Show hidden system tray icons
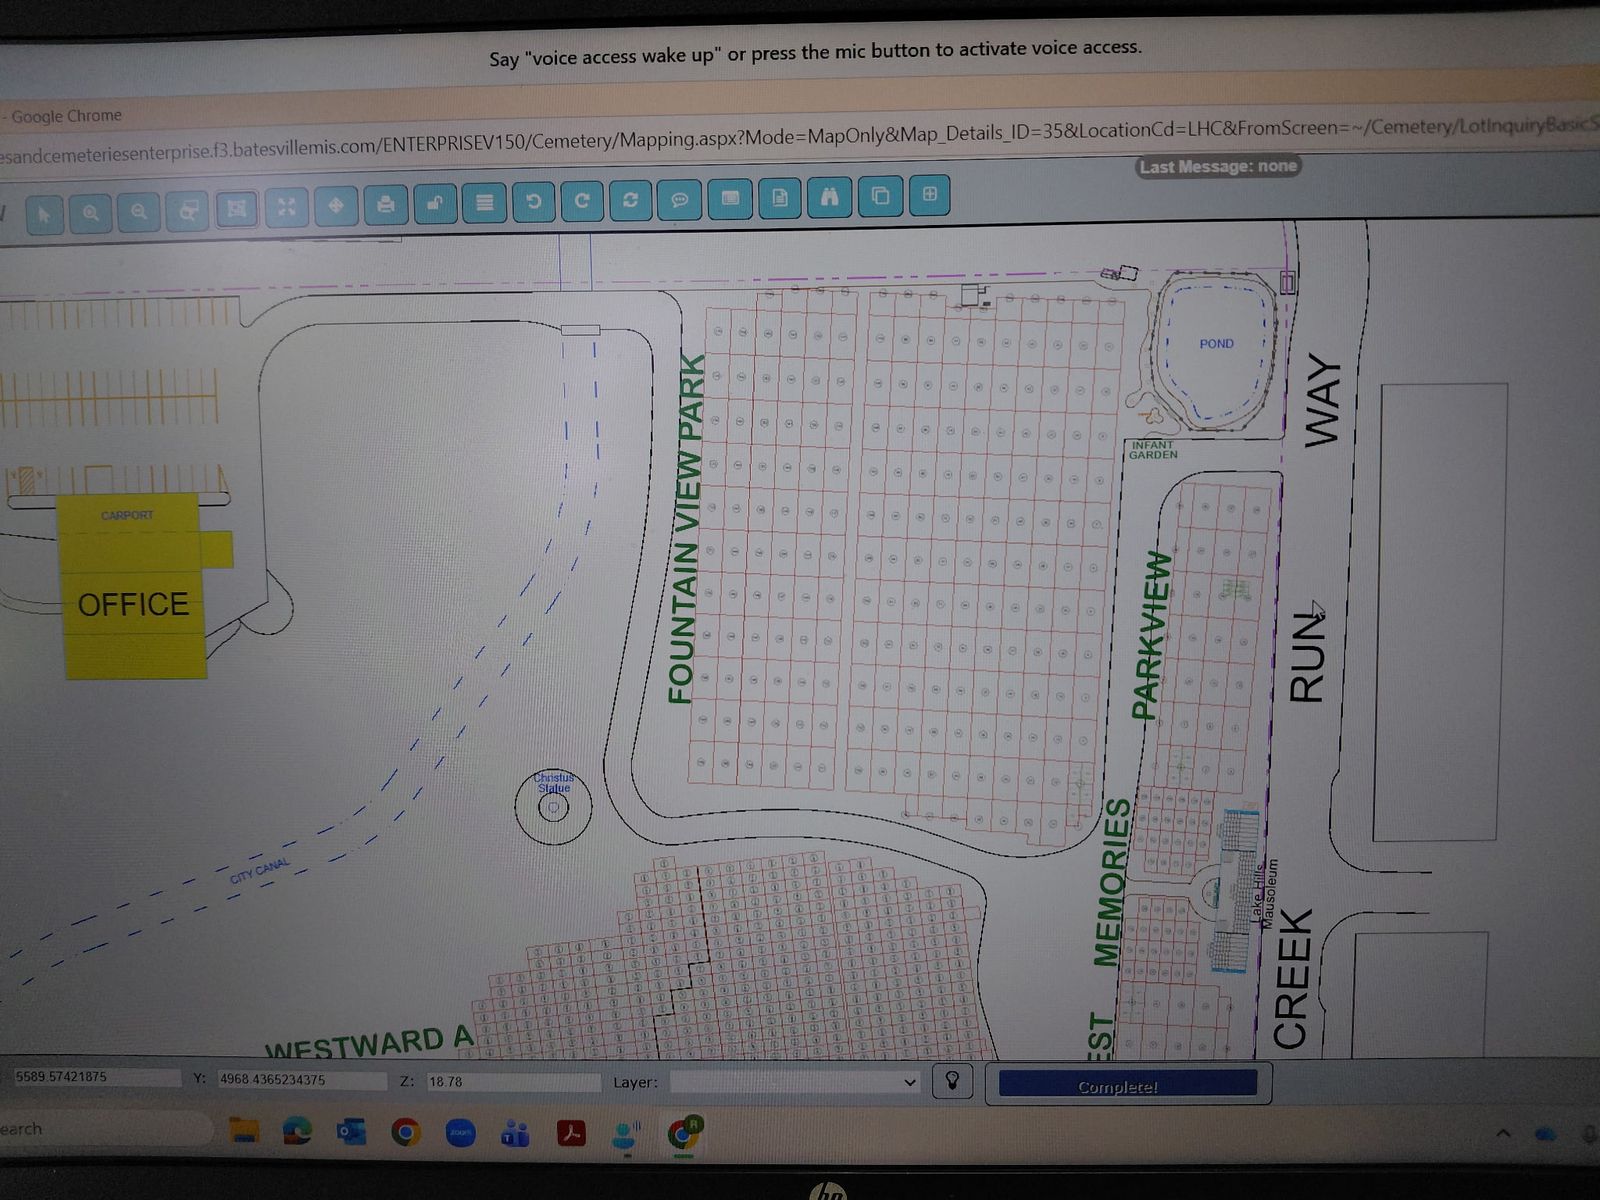Screen dimensions: 1600x1200 click(1502, 1133)
